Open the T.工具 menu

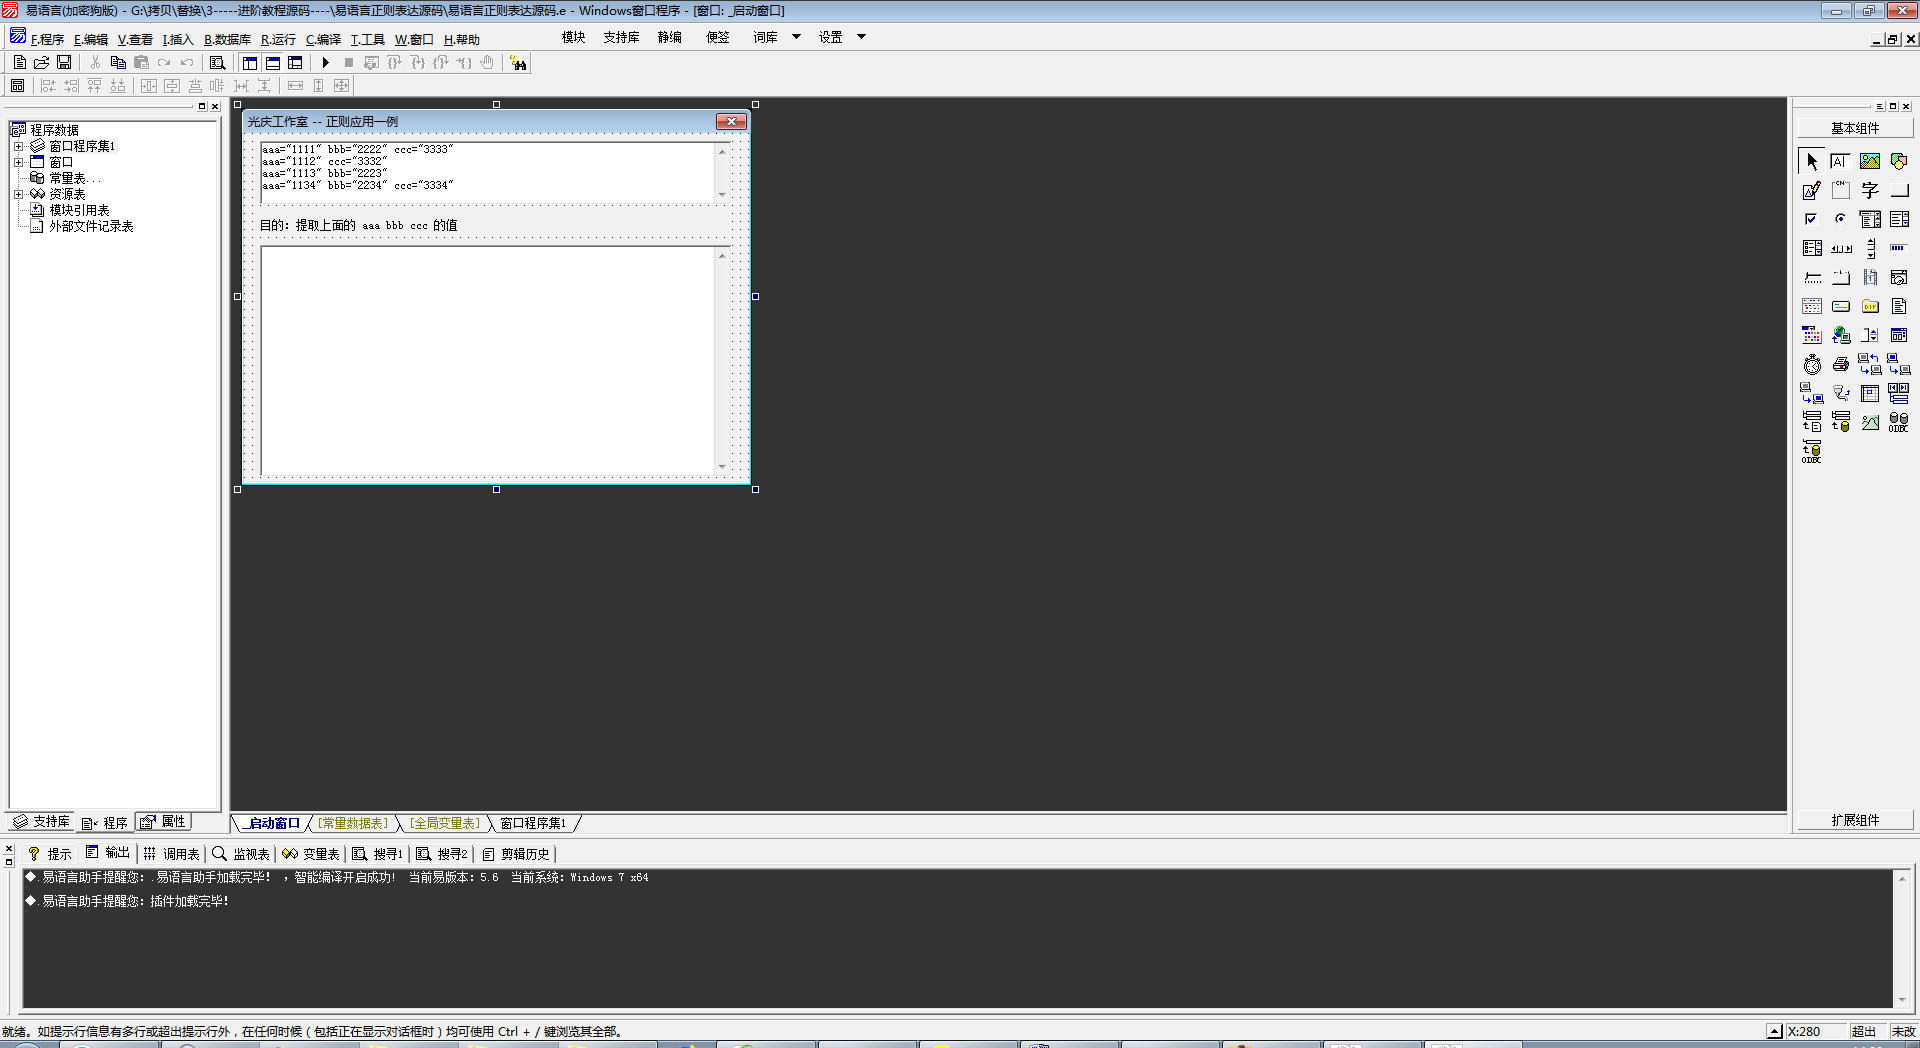pyautogui.click(x=367, y=40)
